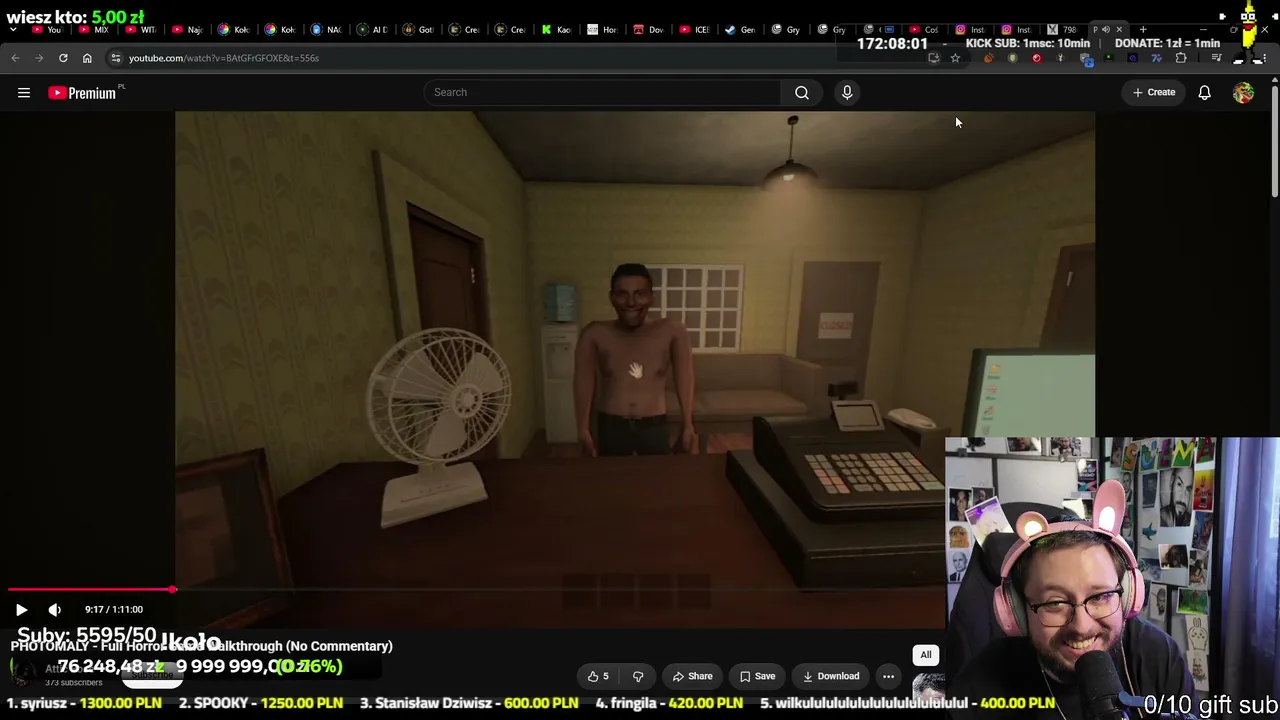
Task: Open the more actions ellipsis menu
Action: (x=888, y=677)
